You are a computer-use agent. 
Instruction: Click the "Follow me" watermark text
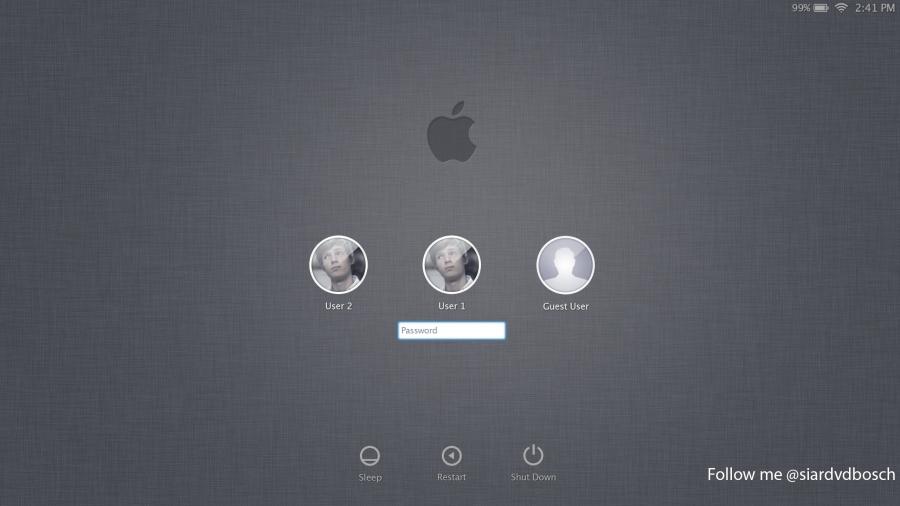(744, 475)
